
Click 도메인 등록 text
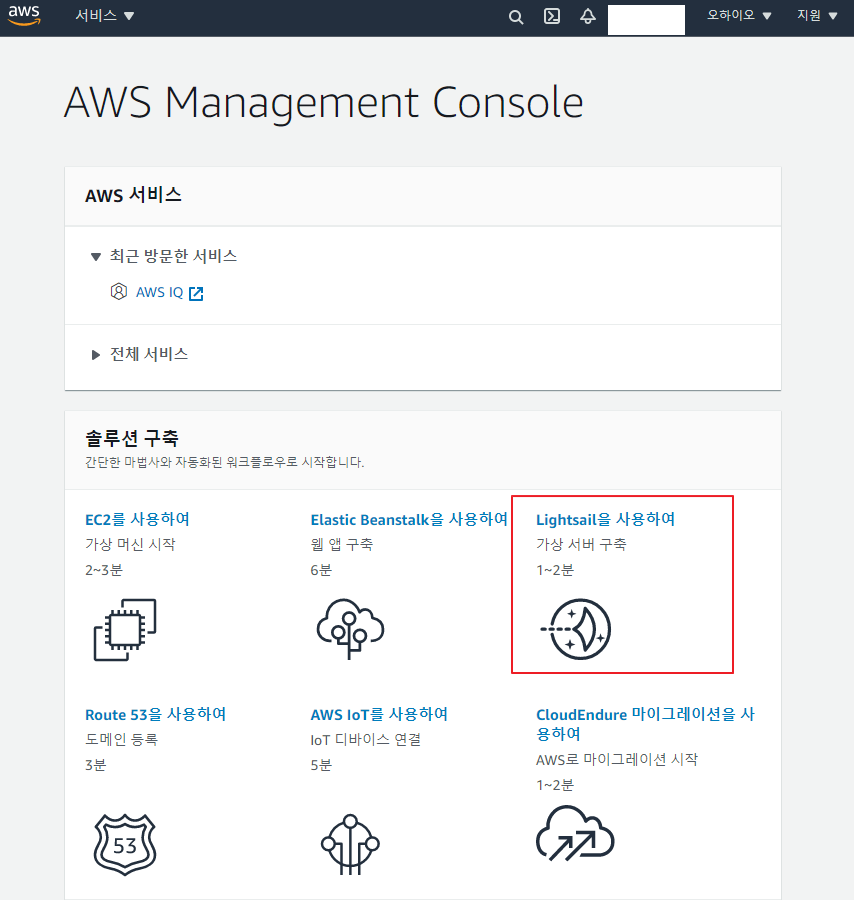click(x=121, y=739)
